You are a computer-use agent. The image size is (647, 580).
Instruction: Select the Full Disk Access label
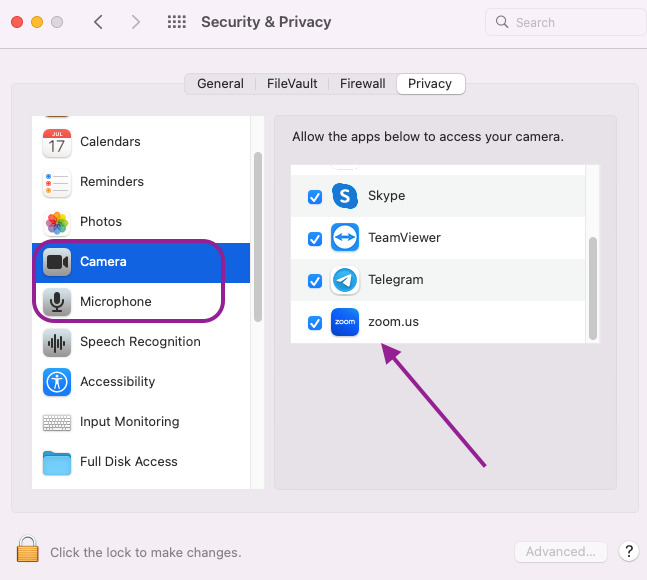pyautogui.click(x=129, y=462)
